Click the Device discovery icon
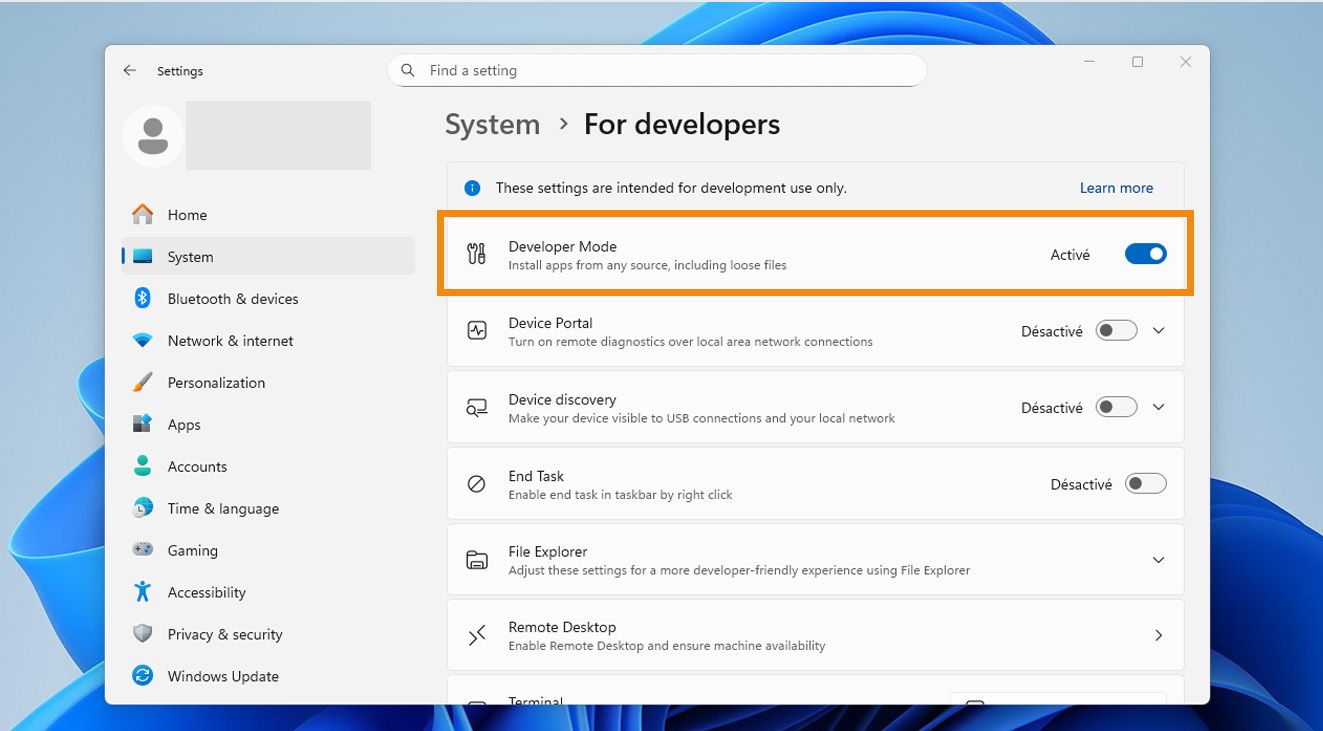Viewport: 1323px width, 731px height. pos(477,408)
